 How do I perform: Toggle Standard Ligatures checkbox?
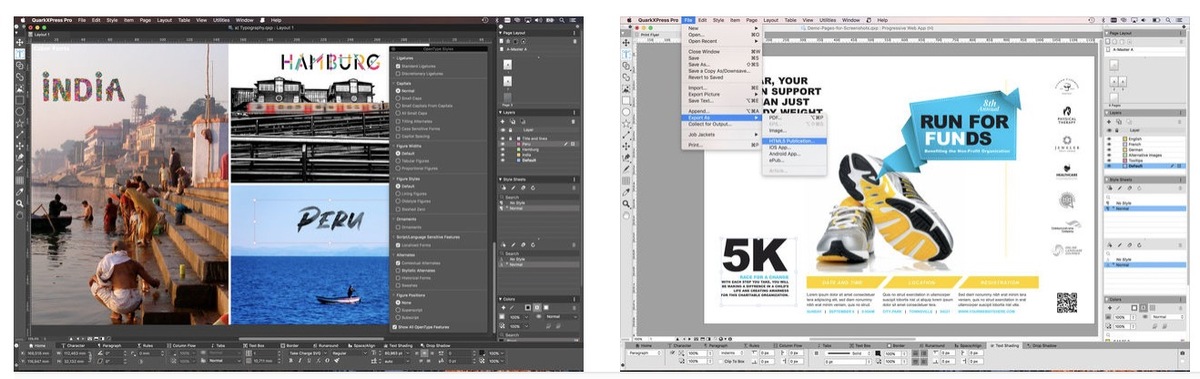(398, 66)
